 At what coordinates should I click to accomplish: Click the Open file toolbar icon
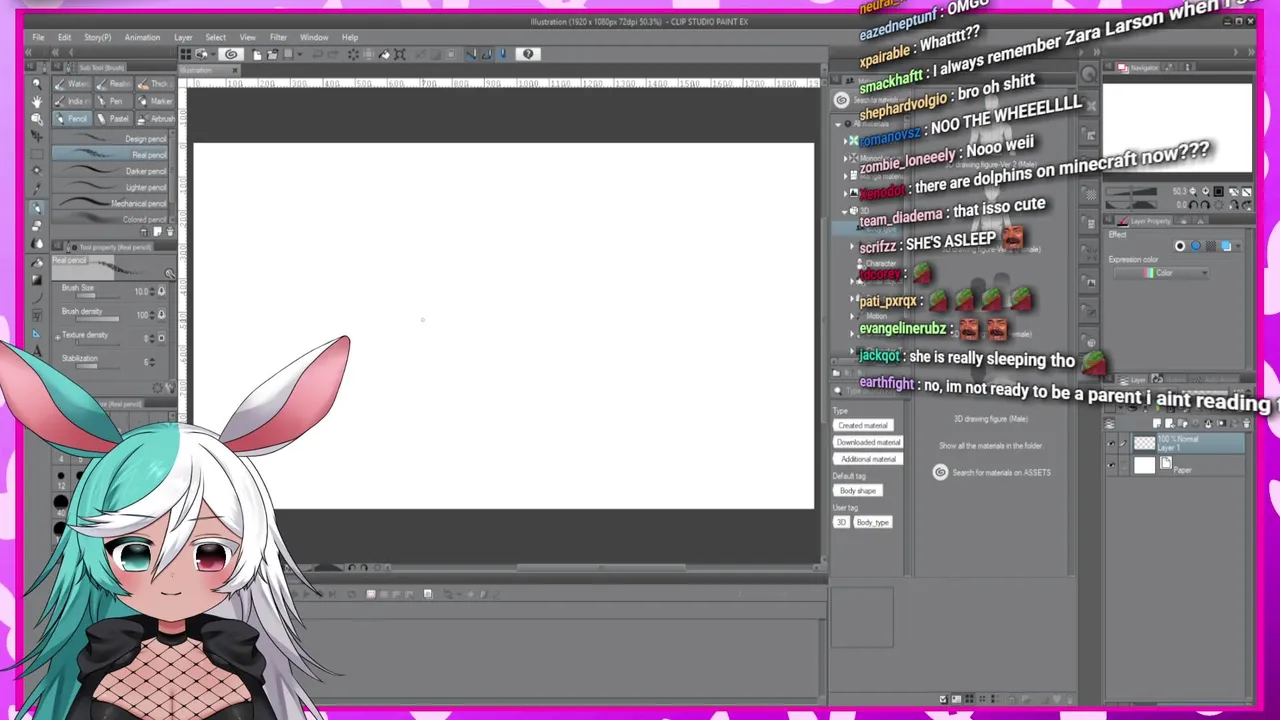[x=273, y=54]
